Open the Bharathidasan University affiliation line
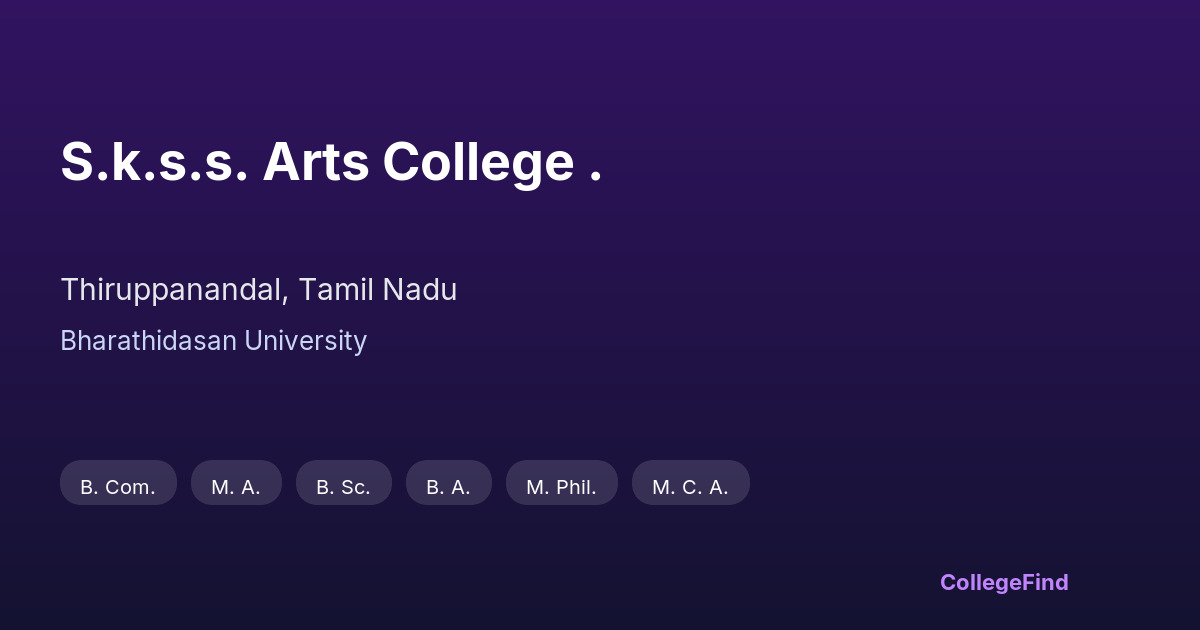The image size is (1200, 630). pos(213,341)
